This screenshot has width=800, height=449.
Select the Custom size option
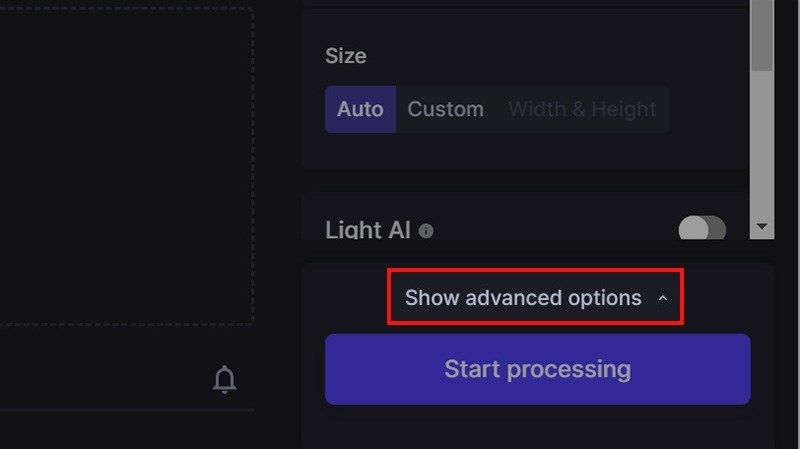click(x=445, y=109)
